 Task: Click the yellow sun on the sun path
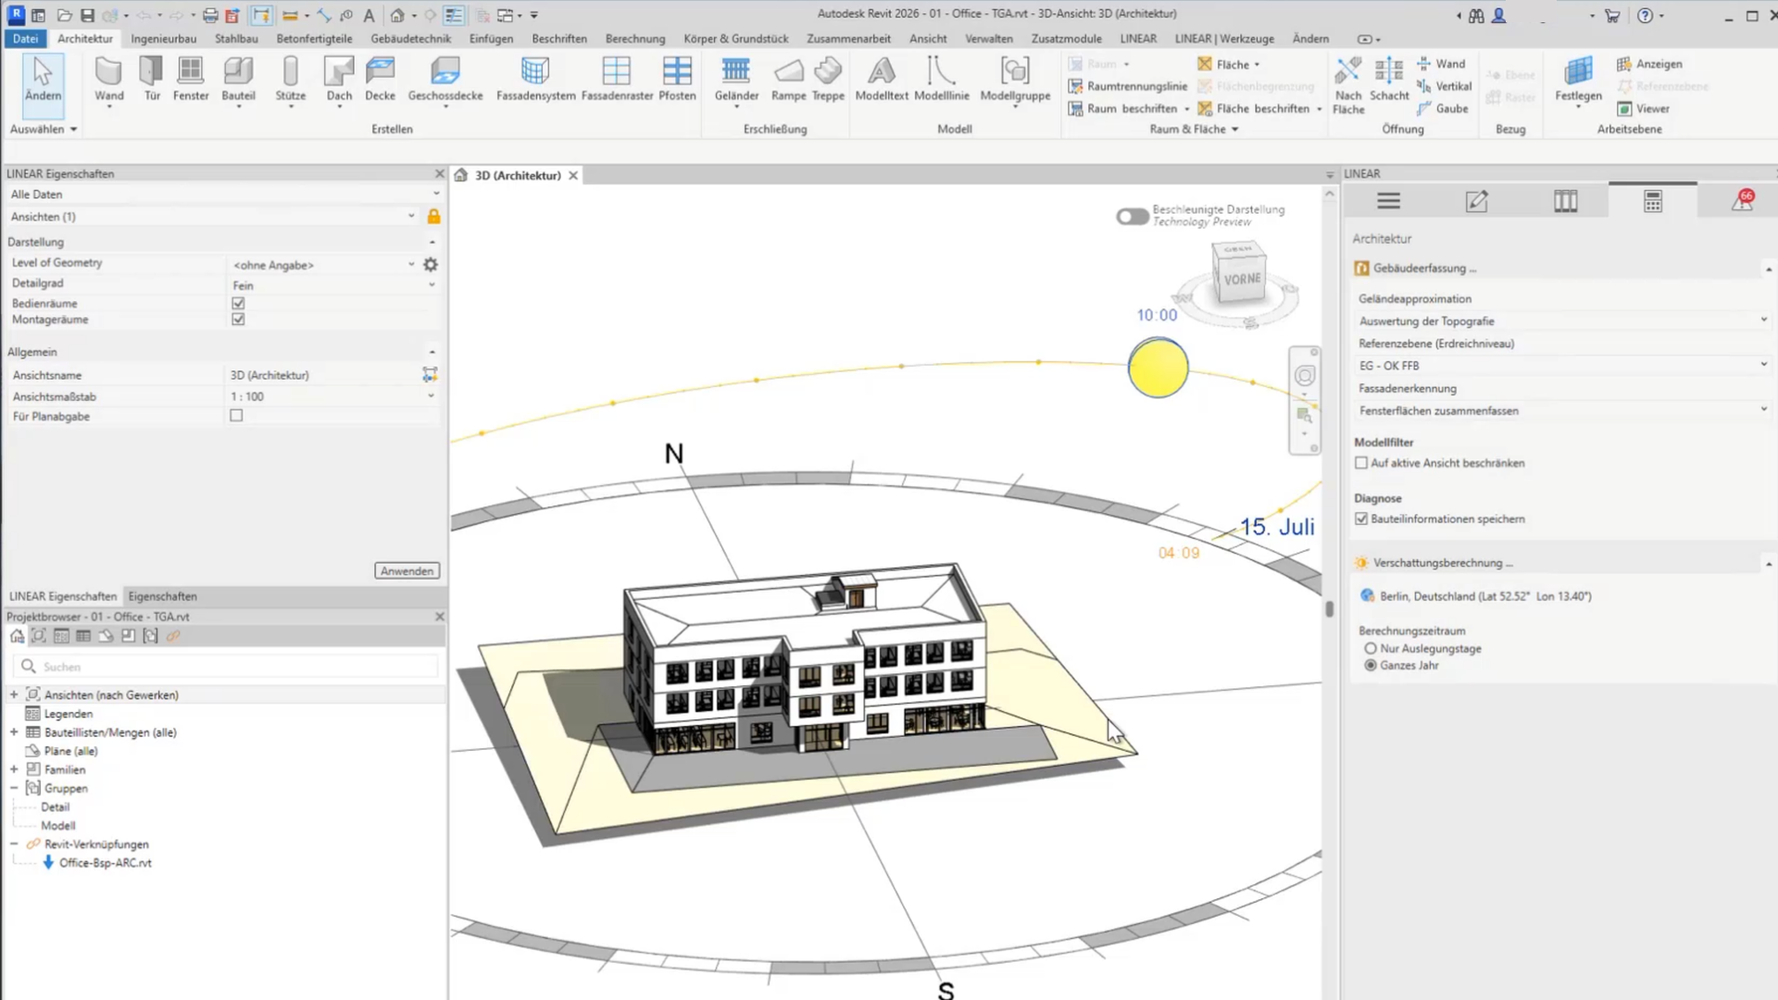point(1158,367)
